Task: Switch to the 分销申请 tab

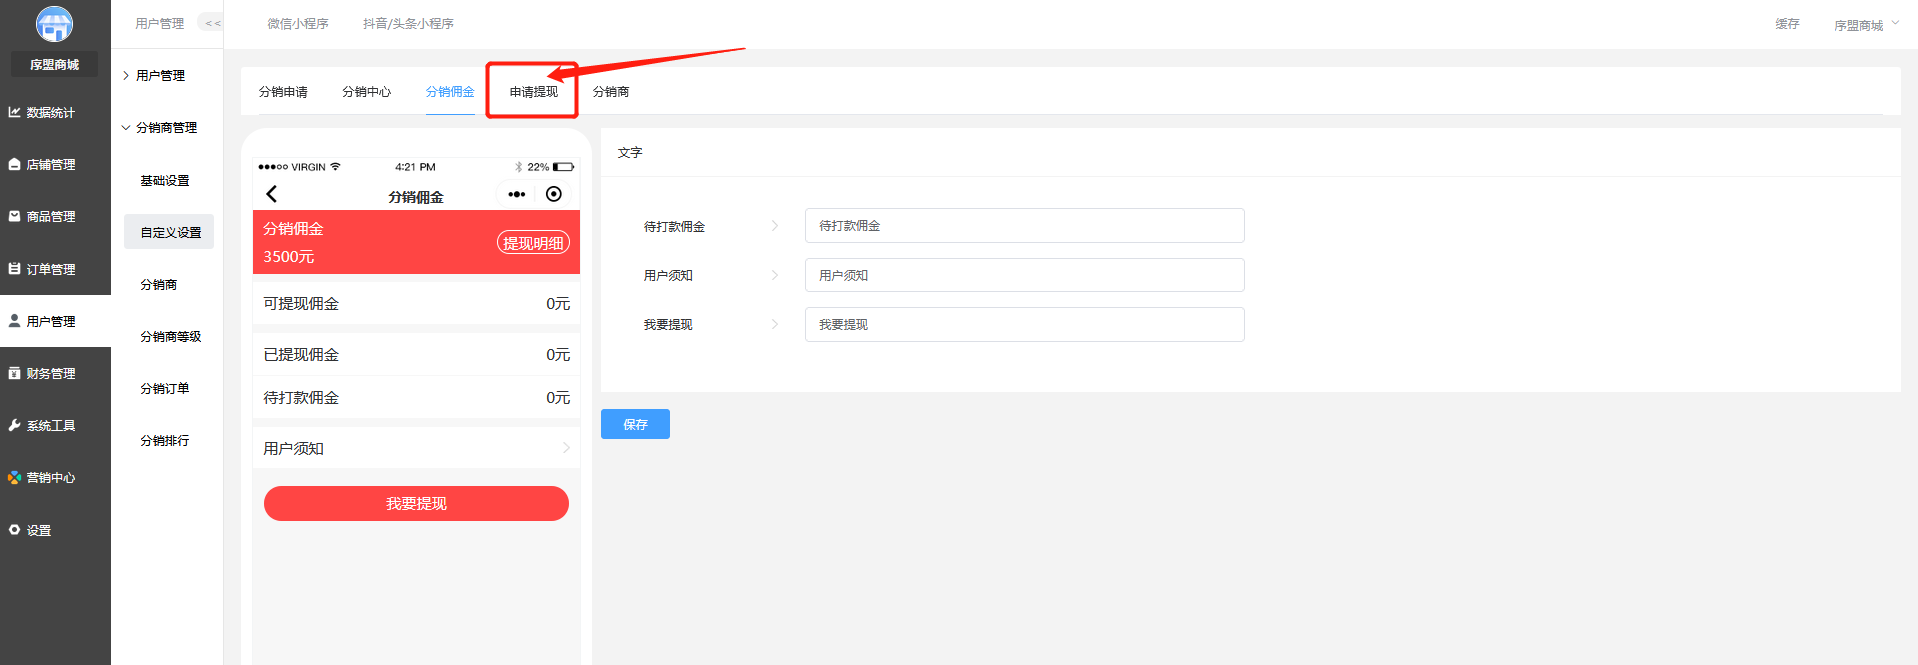Action: [x=283, y=92]
